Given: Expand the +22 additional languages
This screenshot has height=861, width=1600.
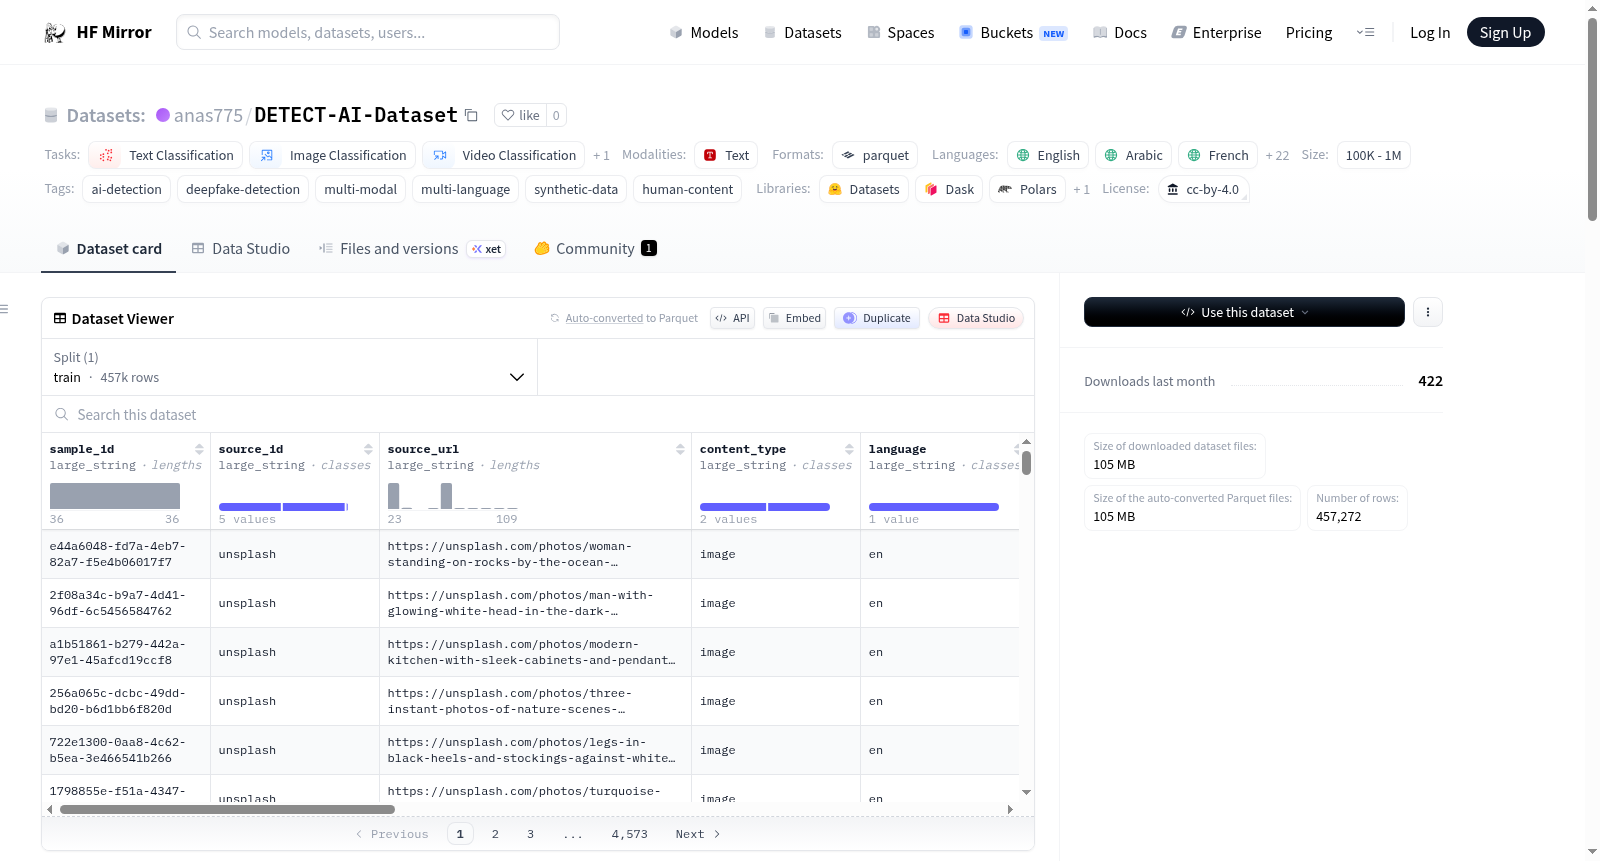Looking at the screenshot, I should (1277, 156).
